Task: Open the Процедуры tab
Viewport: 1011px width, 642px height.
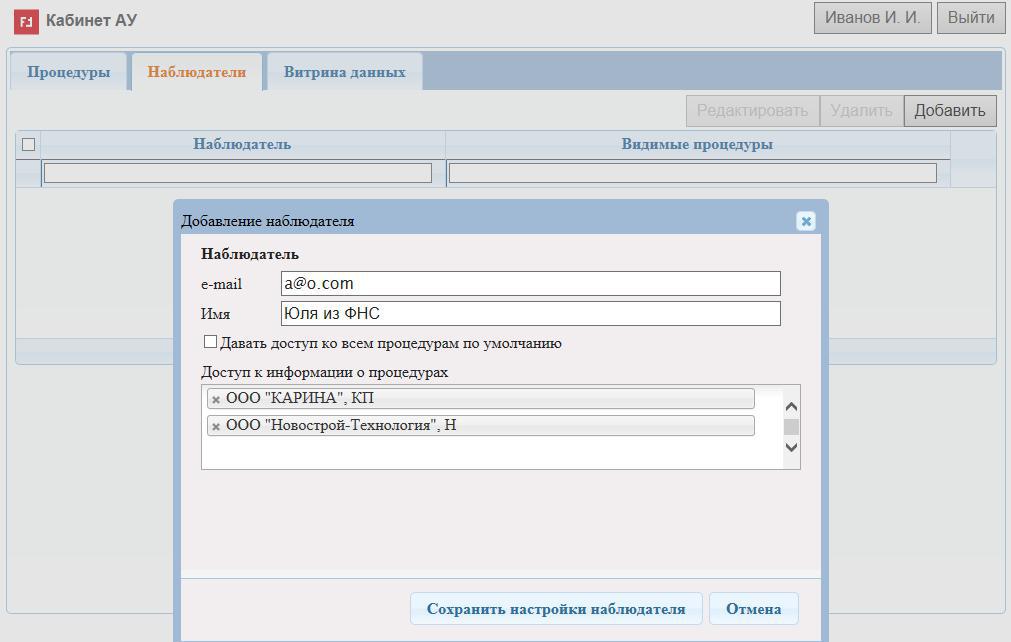Action: tap(69, 72)
